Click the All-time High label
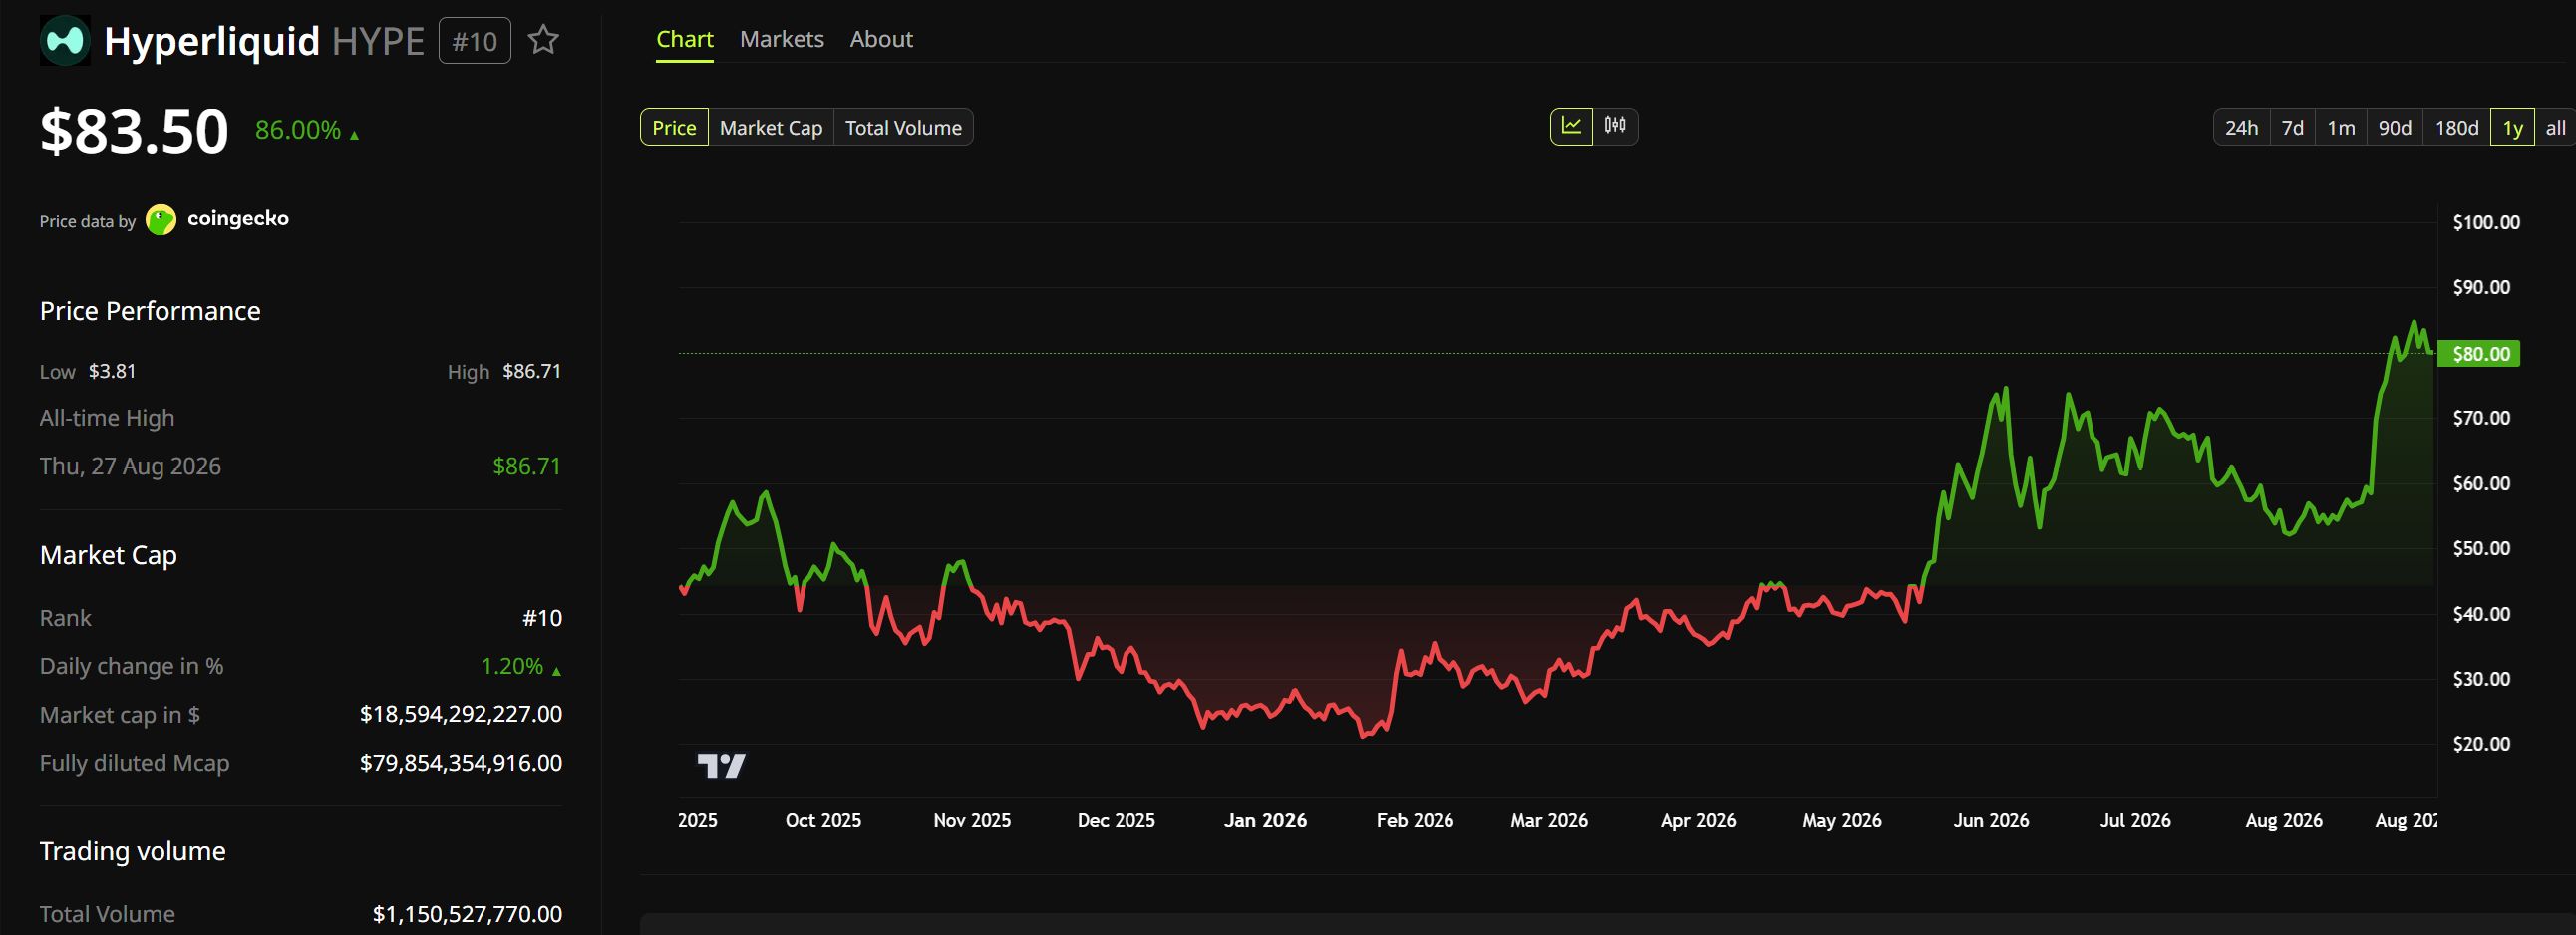 click(107, 418)
